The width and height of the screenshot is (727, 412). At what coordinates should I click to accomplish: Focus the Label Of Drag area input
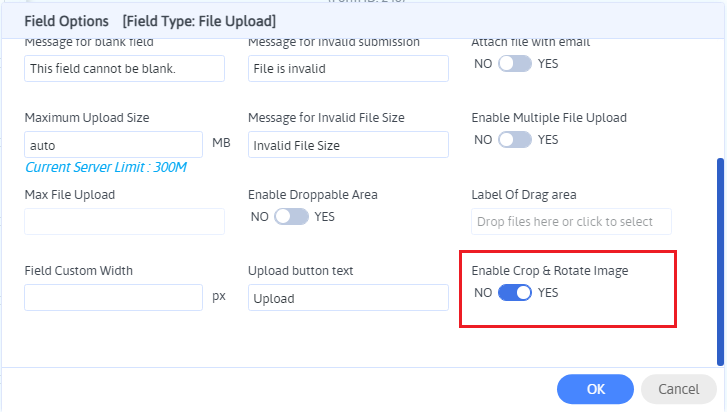coord(571,221)
